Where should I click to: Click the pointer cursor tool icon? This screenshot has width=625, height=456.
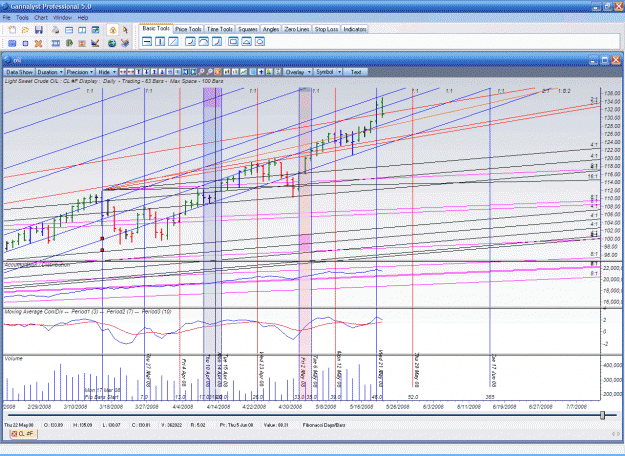pos(125,30)
